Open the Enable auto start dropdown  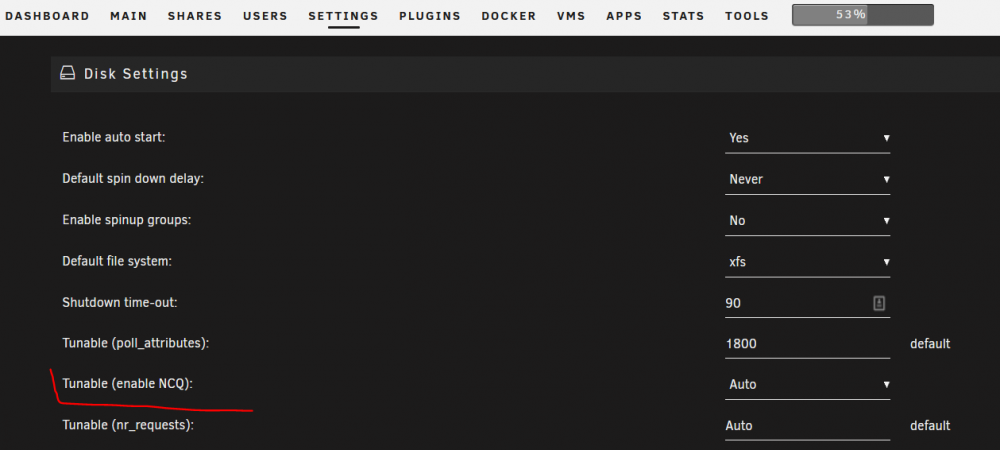pyautogui.click(x=807, y=138)
